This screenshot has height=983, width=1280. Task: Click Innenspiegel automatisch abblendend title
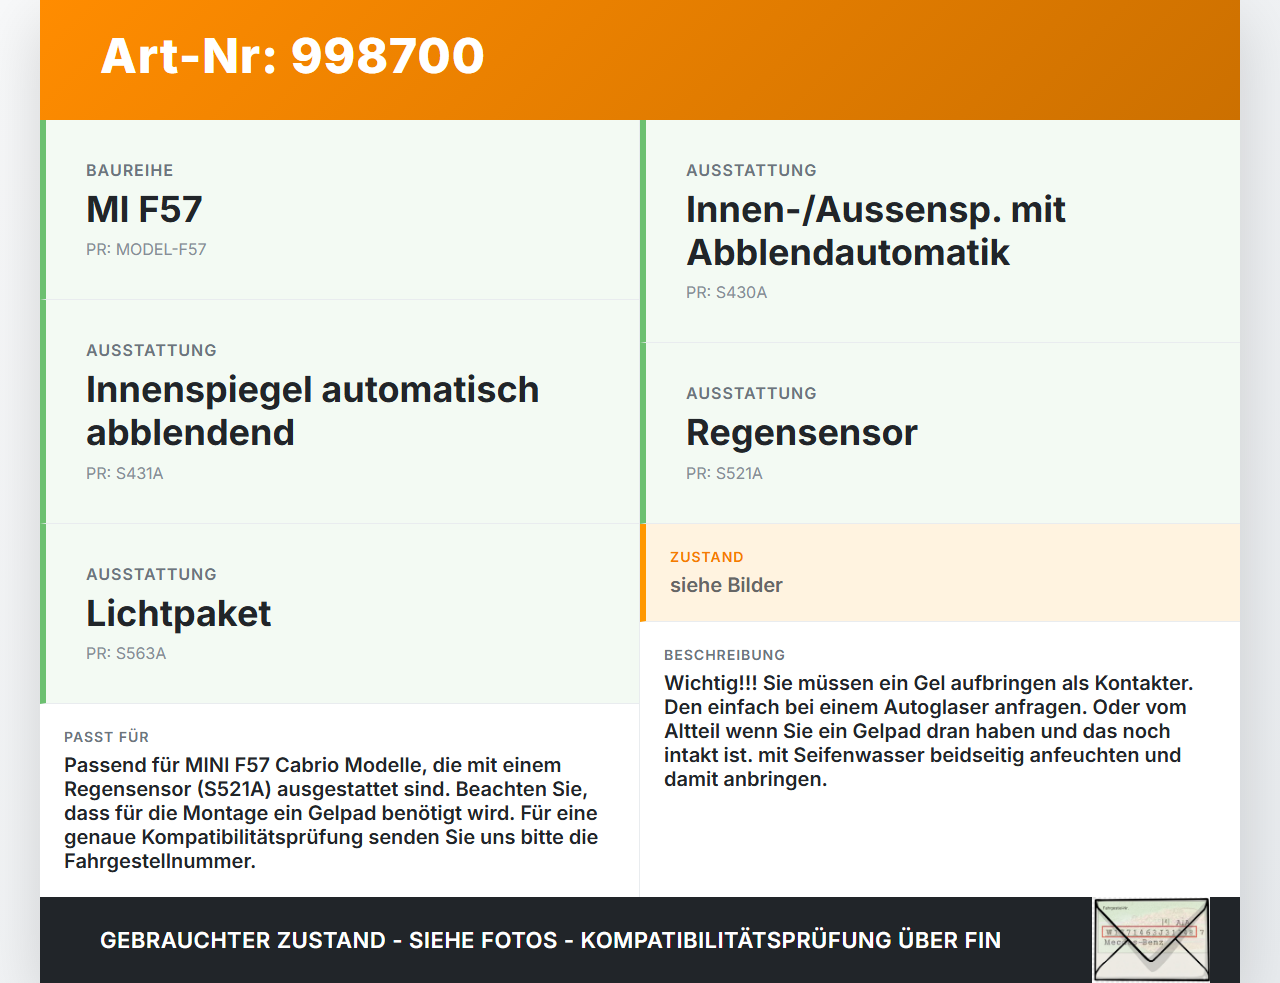(312, 411)
